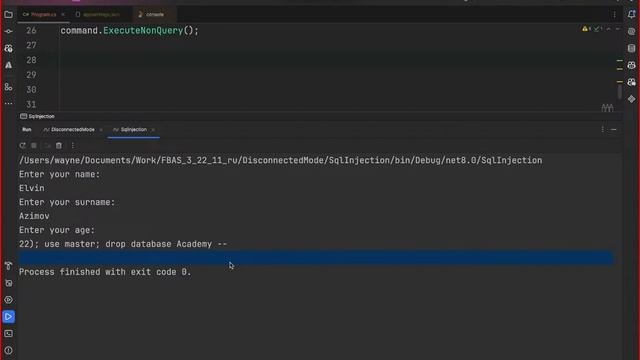Open the Notifications bell
Image resolution: width=640 pixels, height=360 pixels.
pos(631,15)
